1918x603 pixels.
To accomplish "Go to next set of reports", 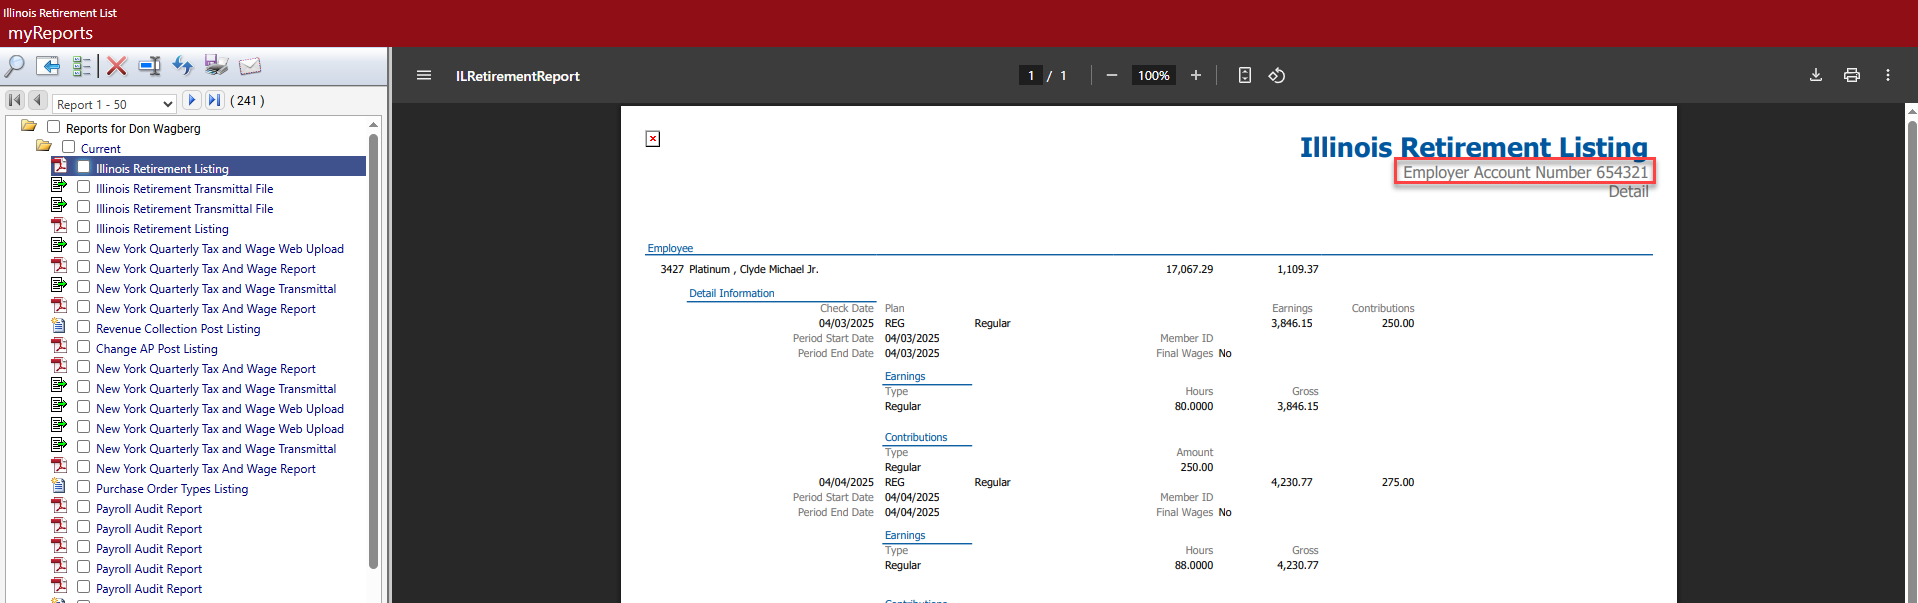I will click(x=192, y=100).
